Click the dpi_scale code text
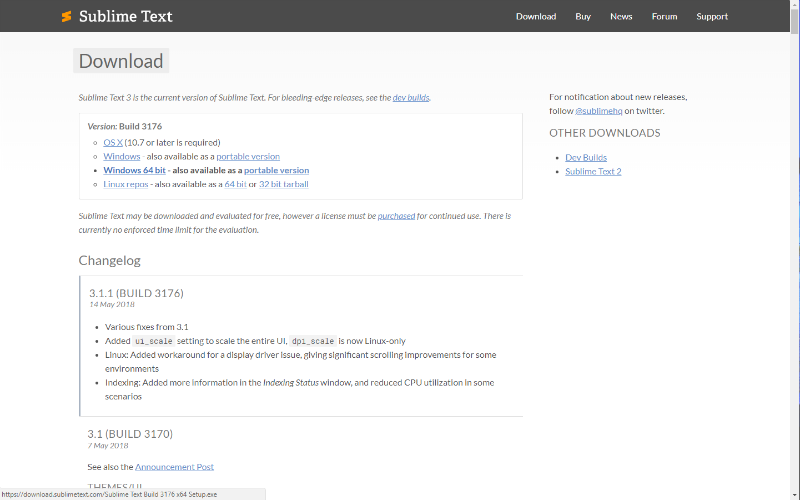 [x=313, y=341]
